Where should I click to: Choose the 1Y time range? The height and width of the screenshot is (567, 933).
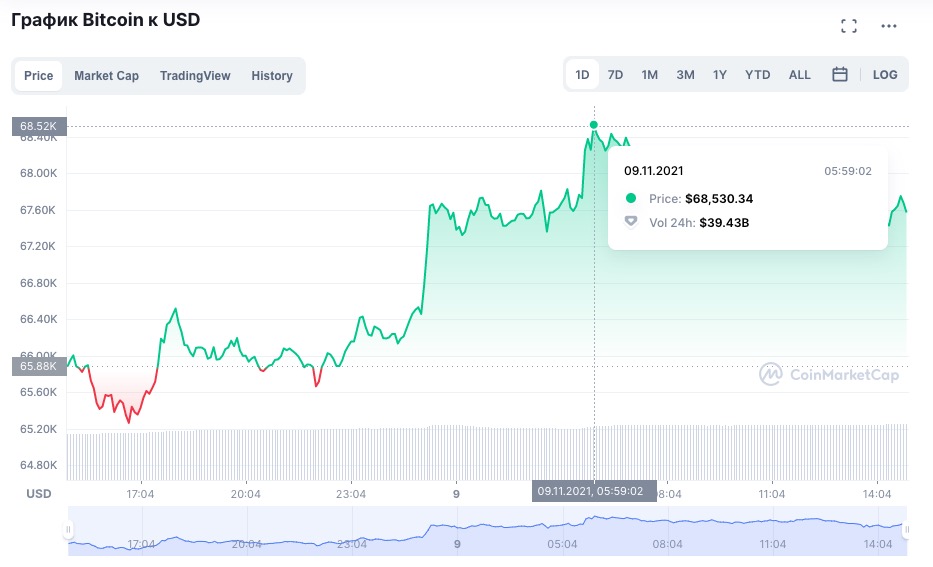click(x=719, y=75)
